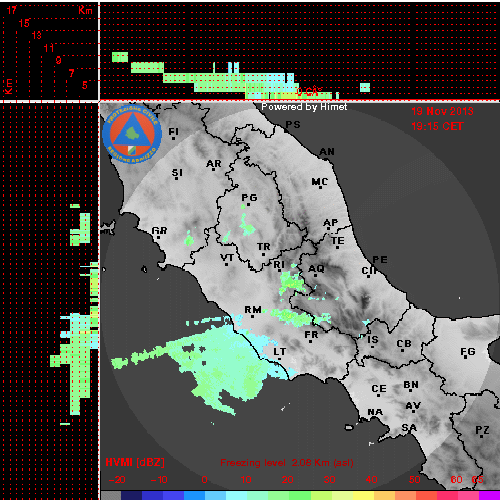The height and width of the screenshot is (500, 500).
Task: Click the FI city label on the map
Action: point(174,132)
